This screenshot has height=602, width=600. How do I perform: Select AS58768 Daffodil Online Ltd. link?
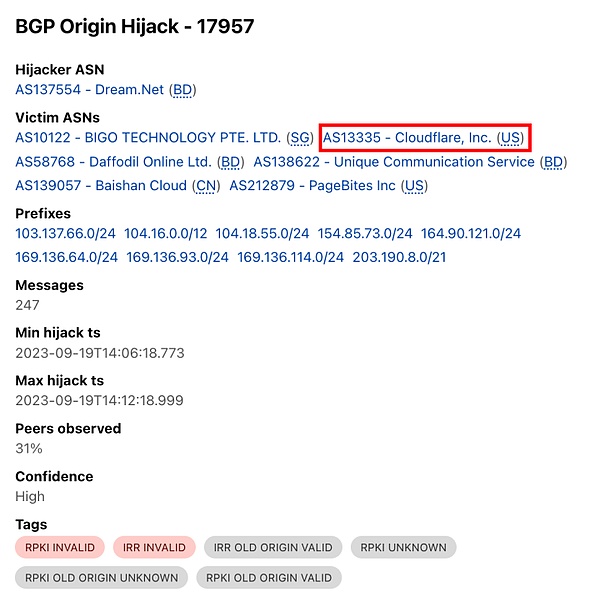pos(113,161)
